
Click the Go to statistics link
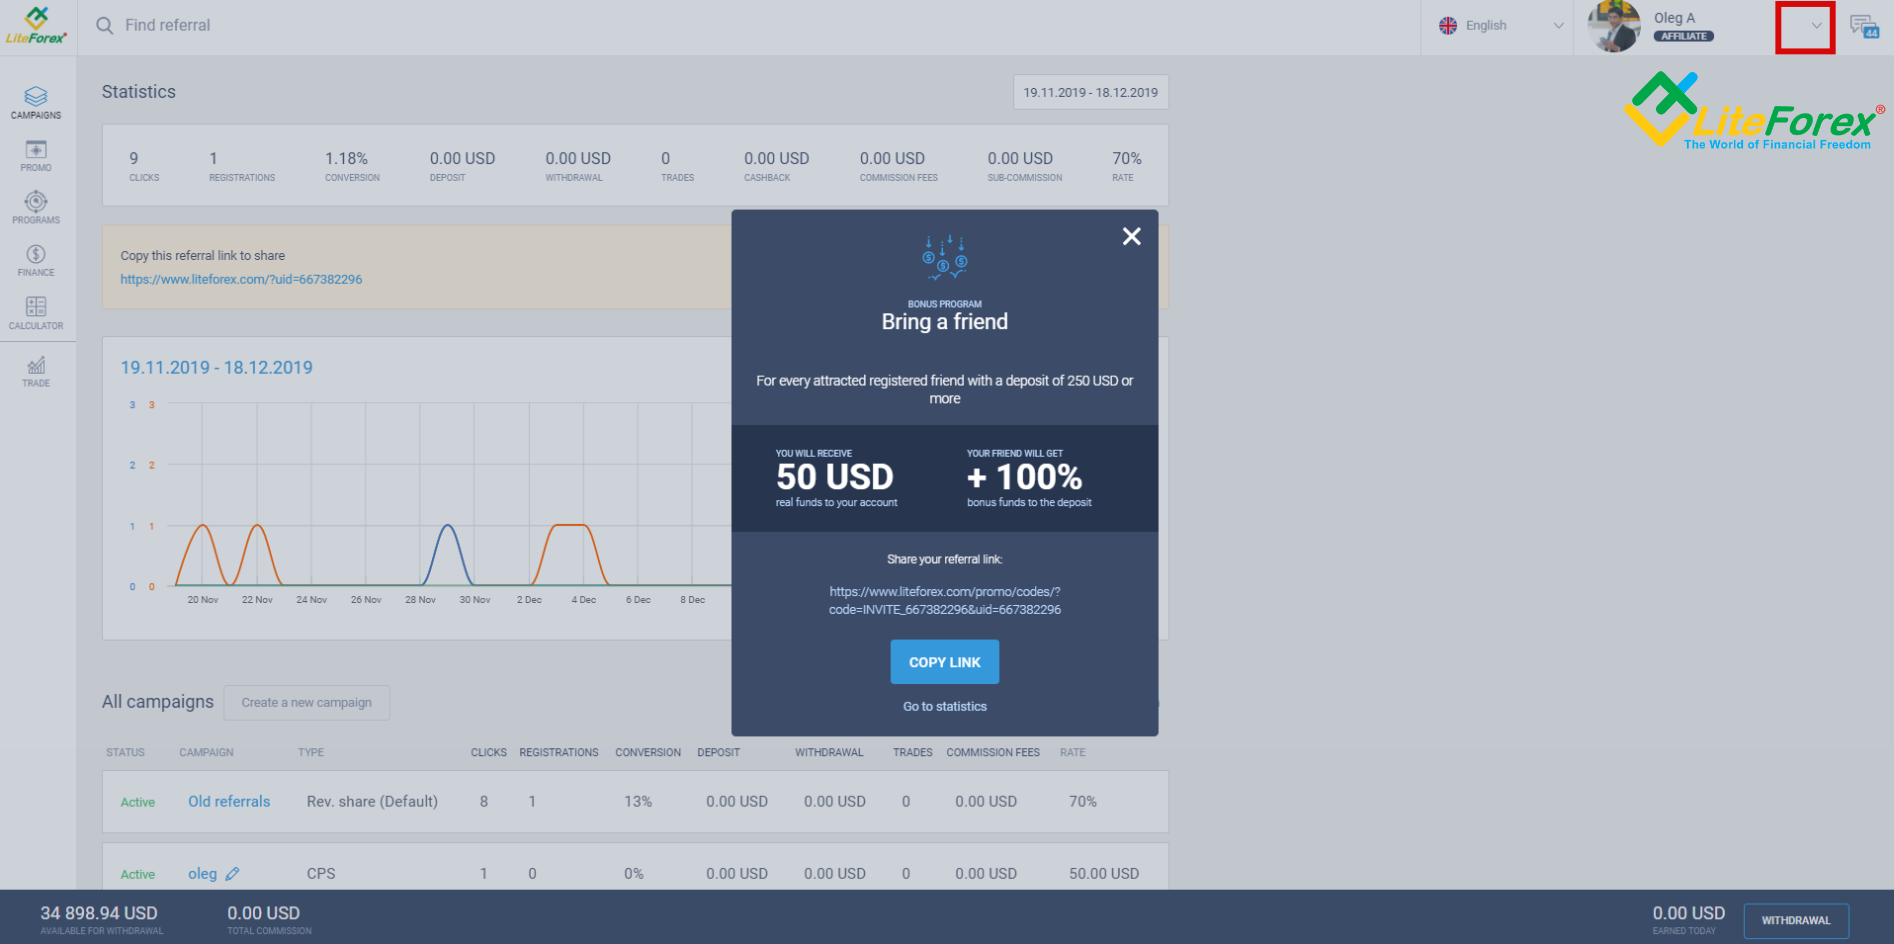coord(944,706)
